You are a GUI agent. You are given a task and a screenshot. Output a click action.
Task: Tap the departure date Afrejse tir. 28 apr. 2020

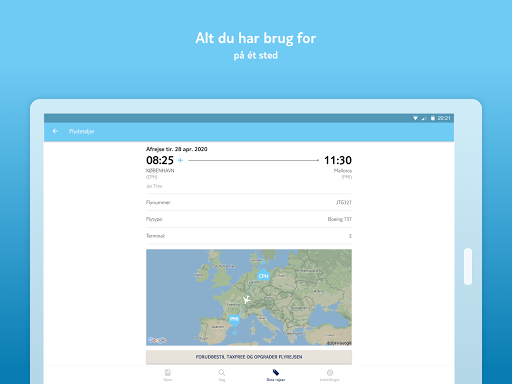tap(177, 149)
